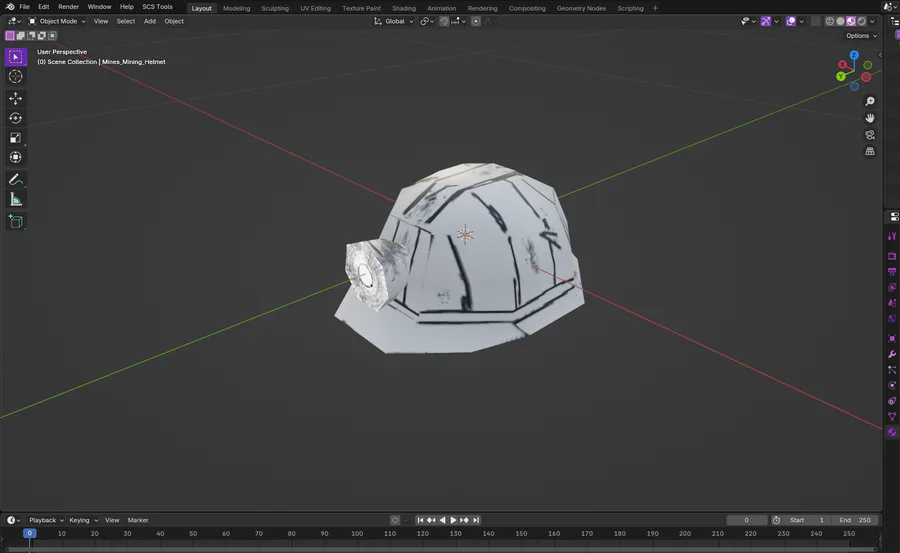Select the Annotate tool
The image size is (900, 553).
coord(15,180)
